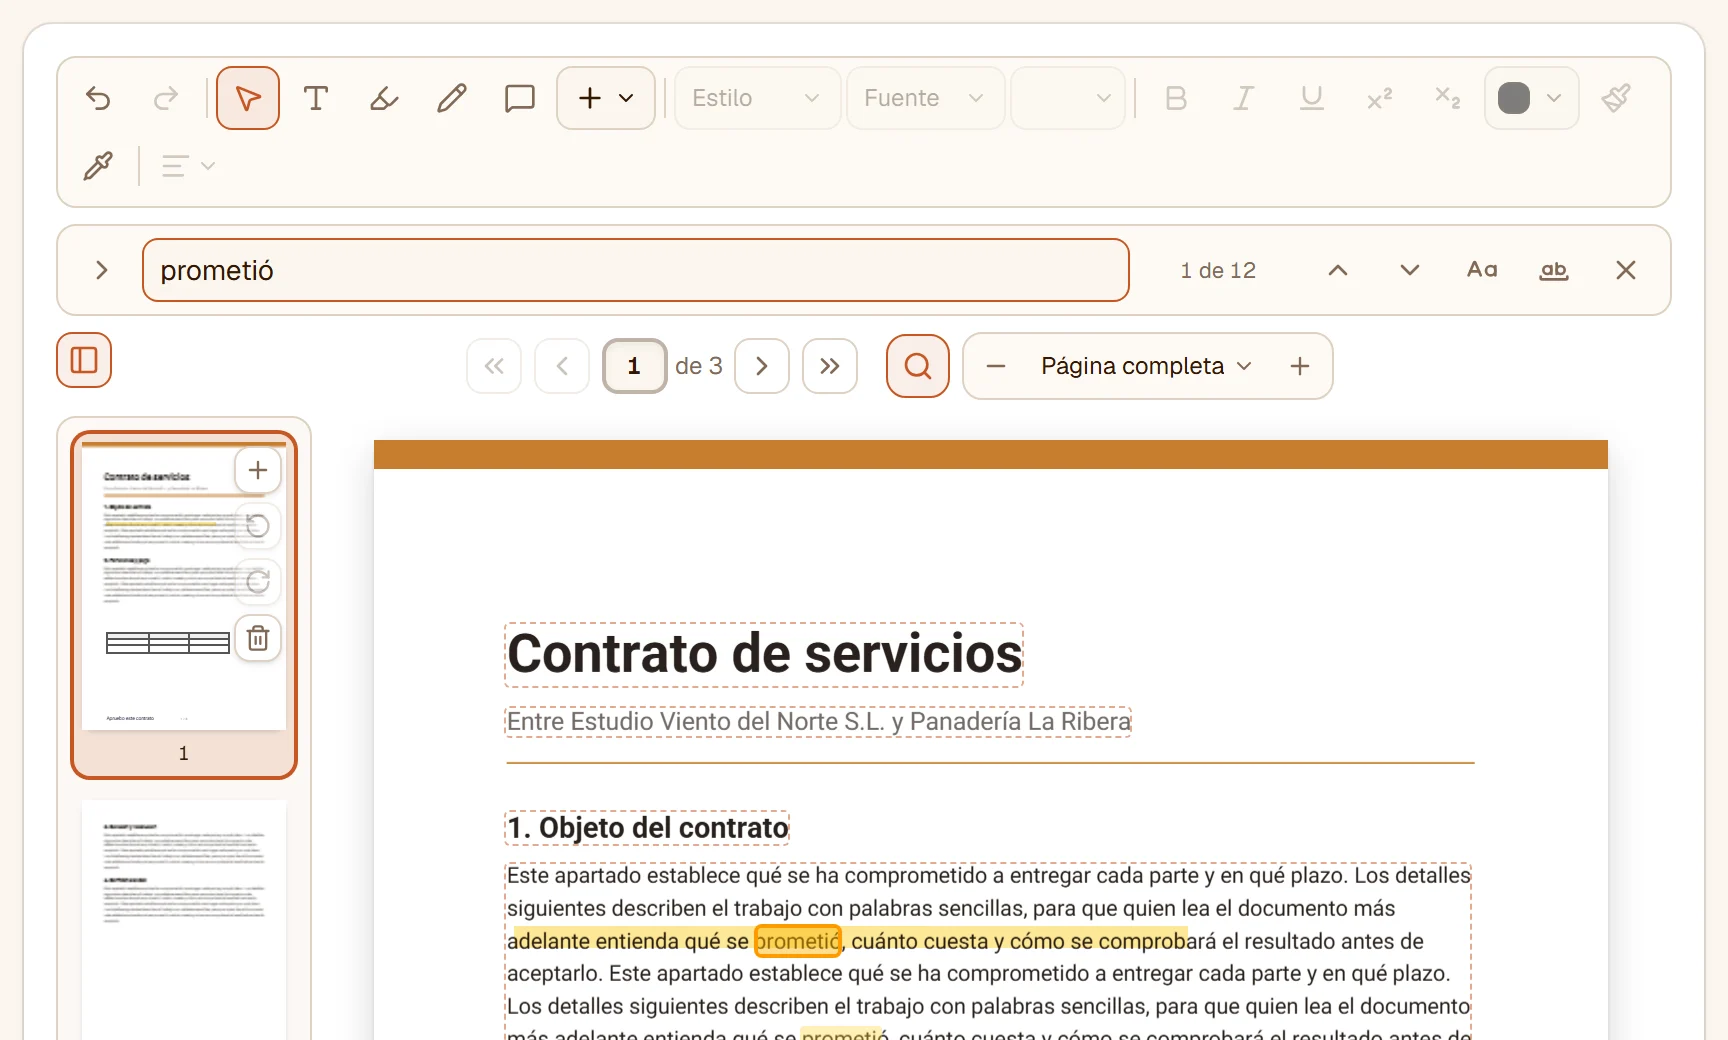
Task: Open the font size dropdown
Action: (1068, 98)
